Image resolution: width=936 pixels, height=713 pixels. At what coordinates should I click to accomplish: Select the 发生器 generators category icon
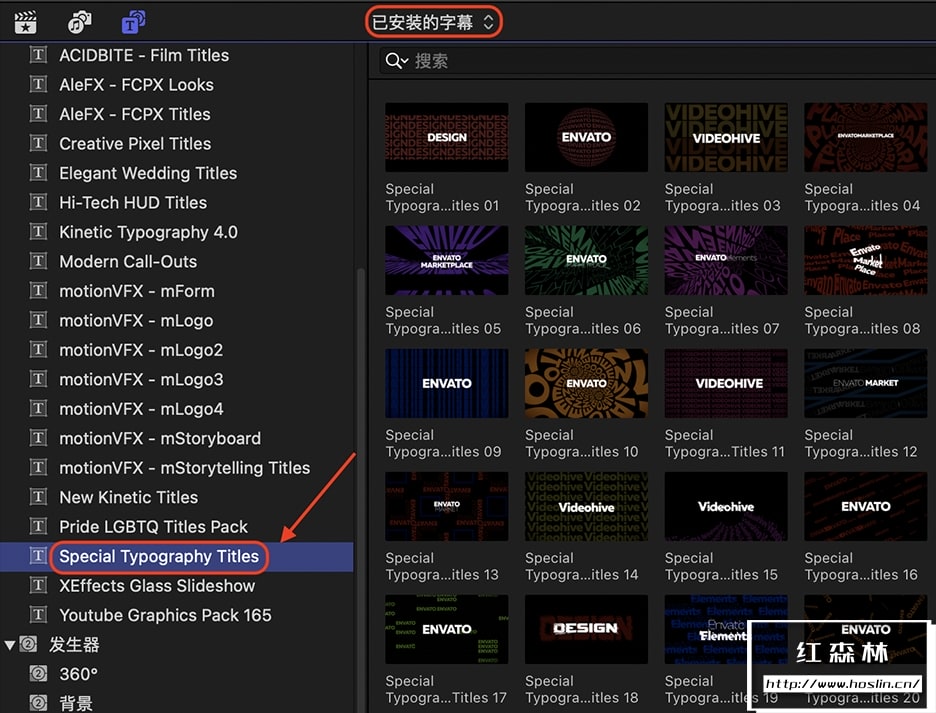tap(28, 644)
